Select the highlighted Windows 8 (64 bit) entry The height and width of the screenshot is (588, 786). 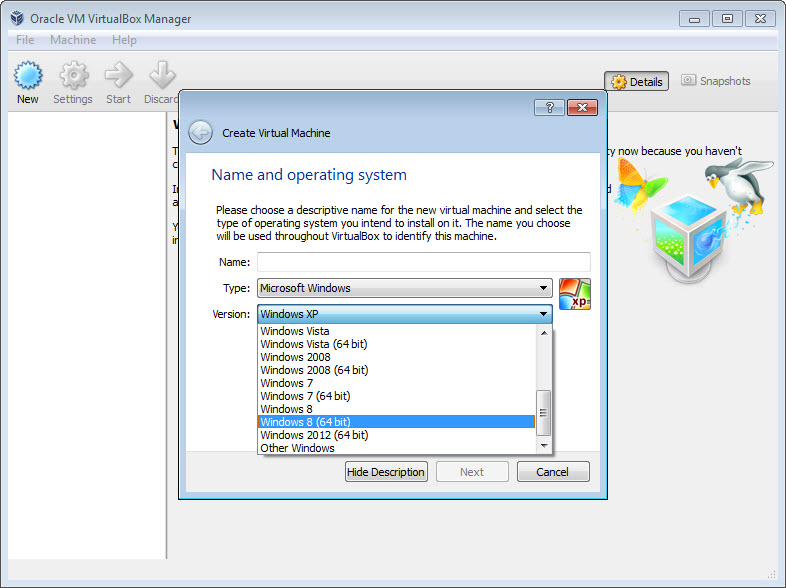tap(397, 422)
